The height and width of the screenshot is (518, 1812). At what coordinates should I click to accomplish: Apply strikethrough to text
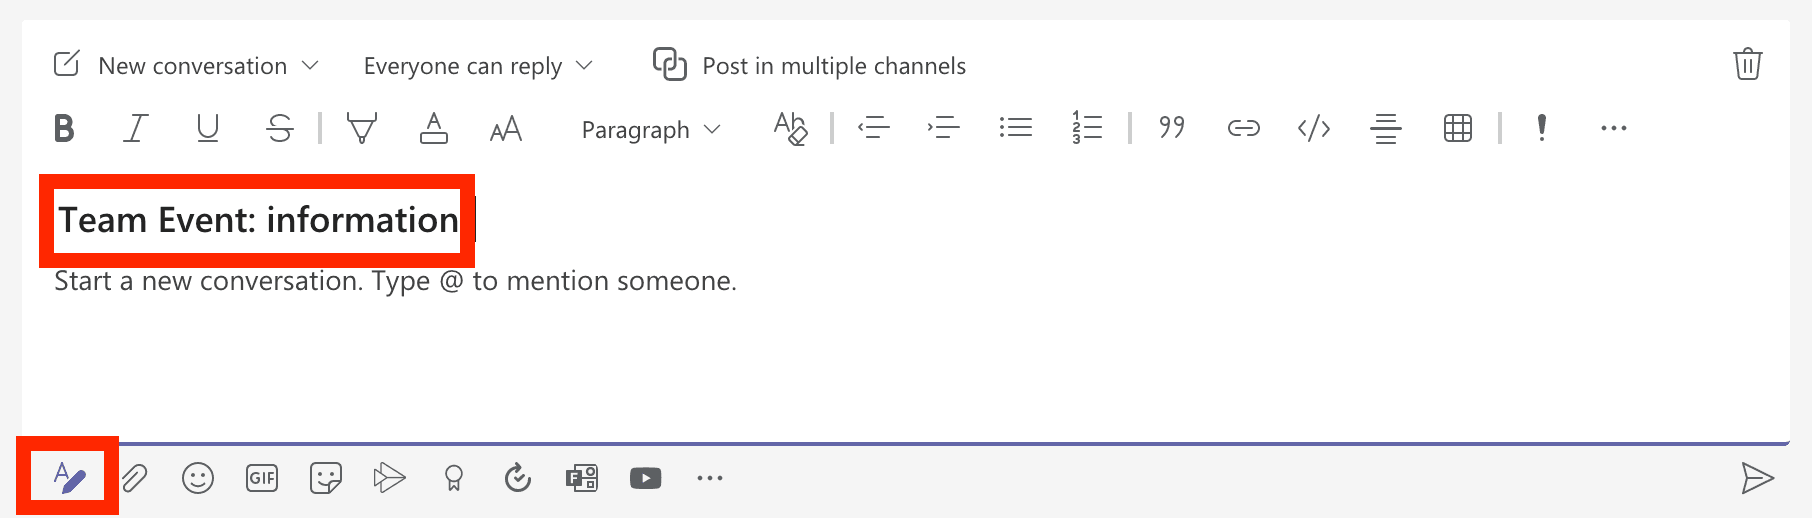click(x=280, y=129)
